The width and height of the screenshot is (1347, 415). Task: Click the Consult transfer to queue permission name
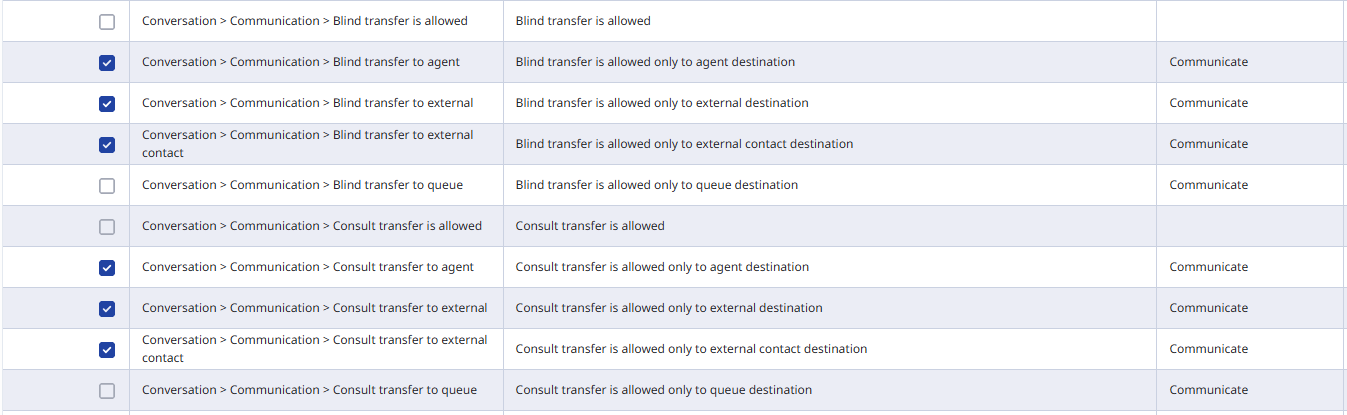coord(309,390)
